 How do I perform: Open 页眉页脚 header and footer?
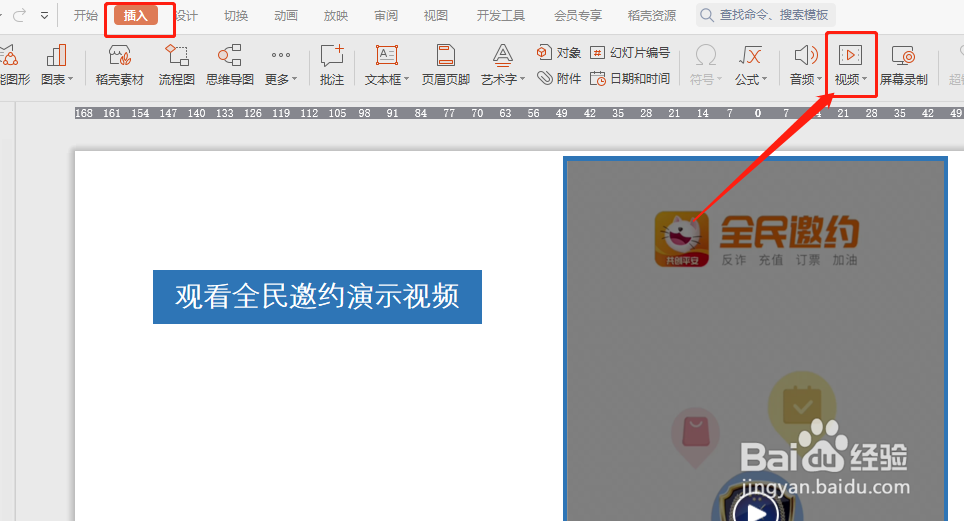446,65
